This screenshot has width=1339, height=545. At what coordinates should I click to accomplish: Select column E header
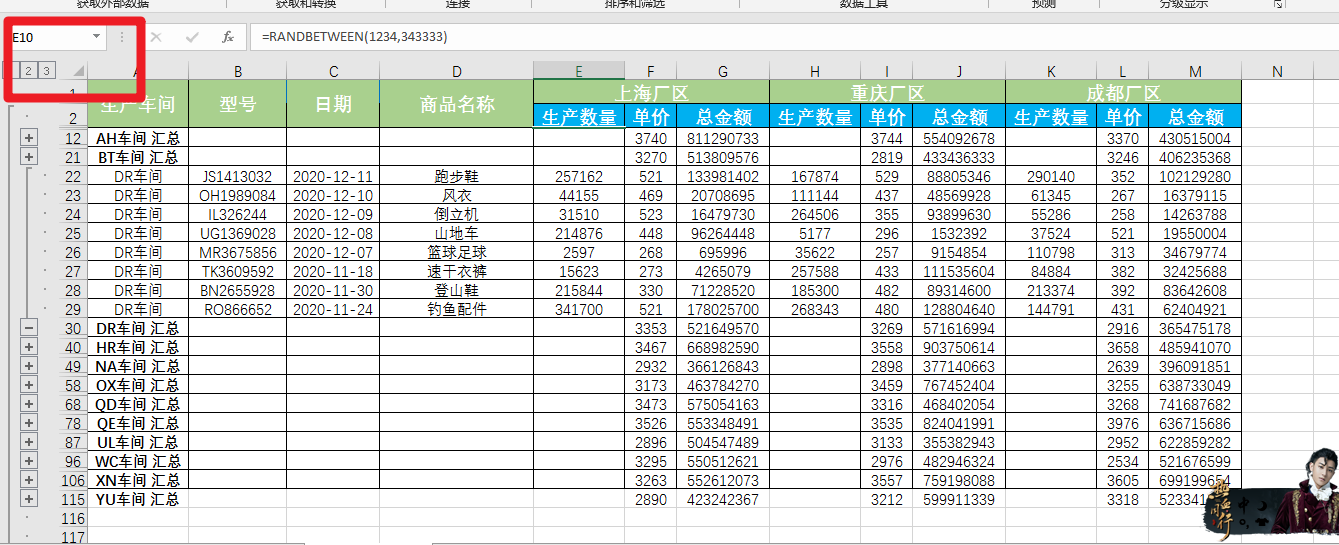(x=579, y=71)
